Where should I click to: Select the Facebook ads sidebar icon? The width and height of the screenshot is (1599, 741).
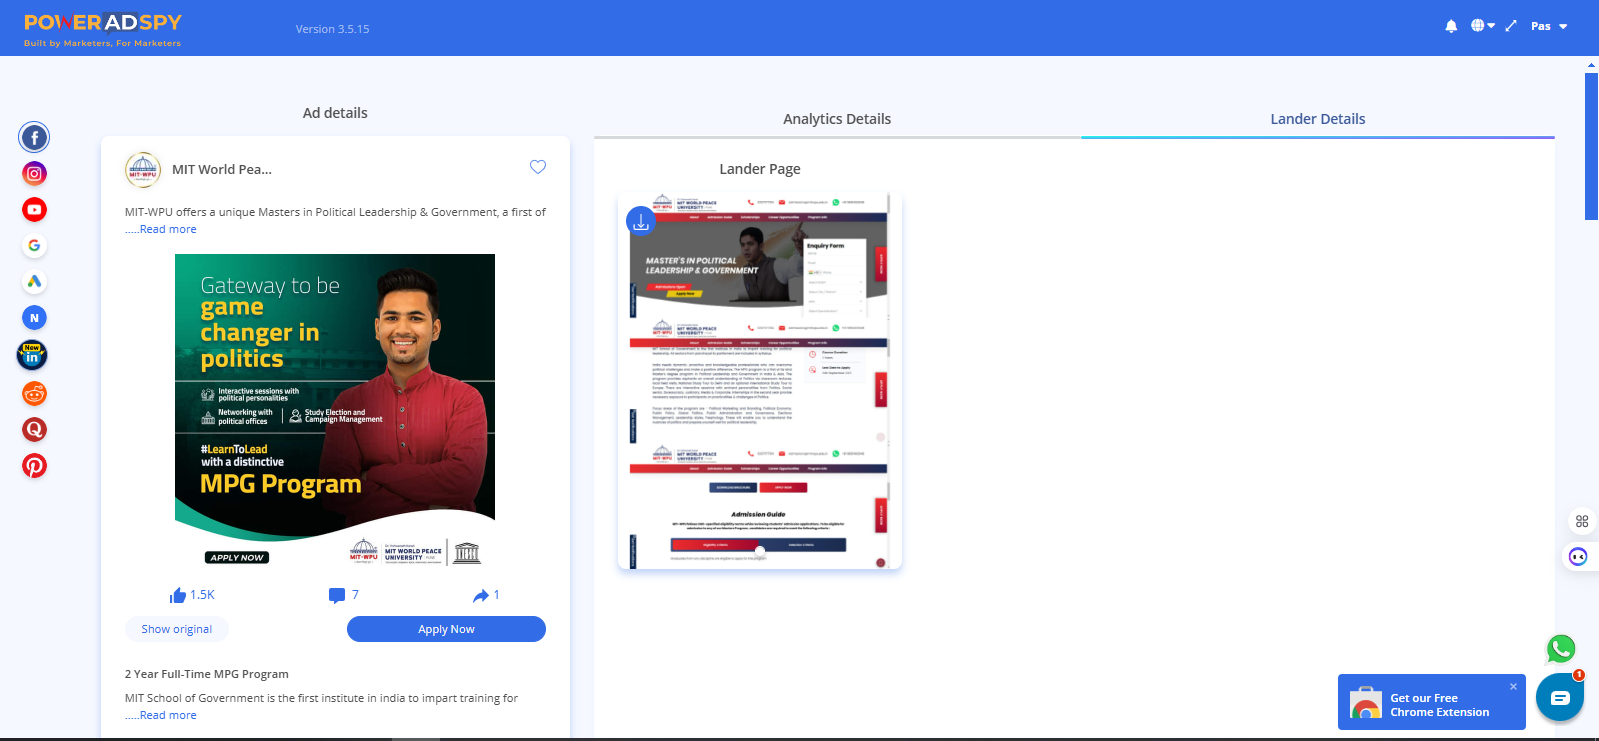click(x=34, y=138)
